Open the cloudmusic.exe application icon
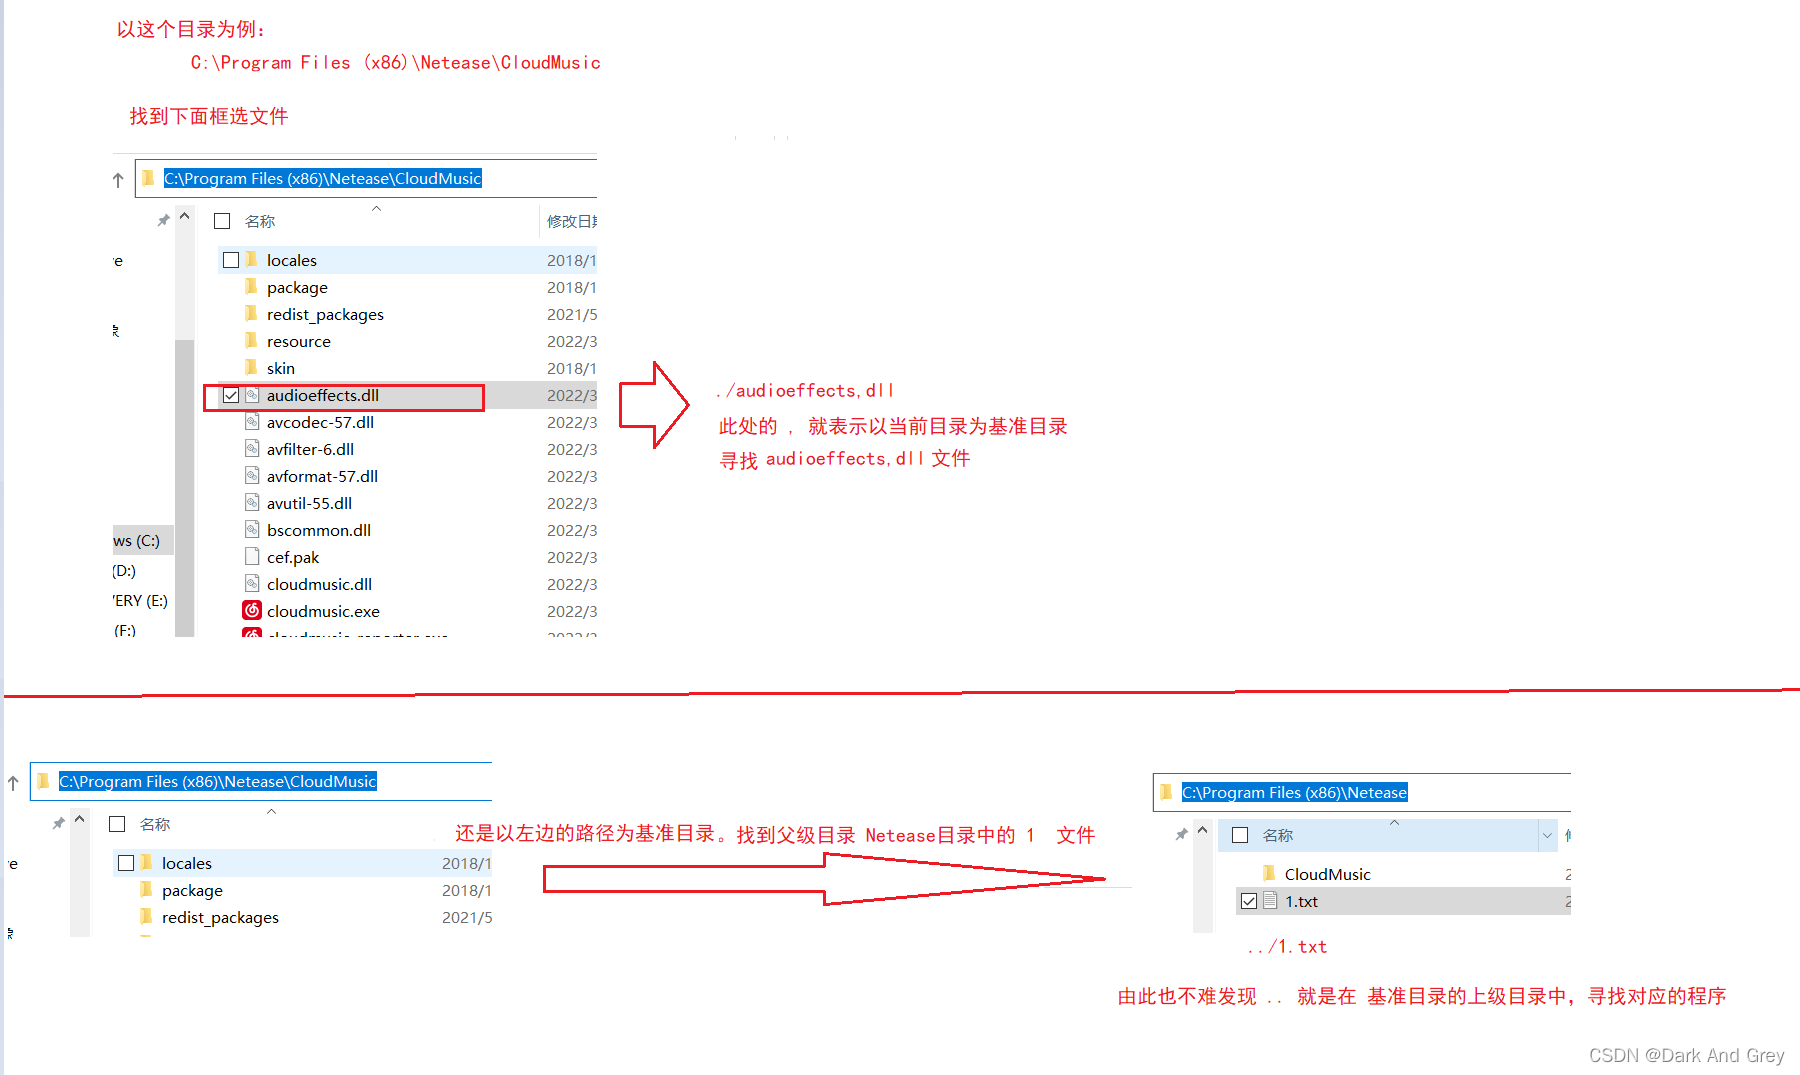Image resolution: width=1800 pixels, height=1075 pixels. (x=252, y=611)
